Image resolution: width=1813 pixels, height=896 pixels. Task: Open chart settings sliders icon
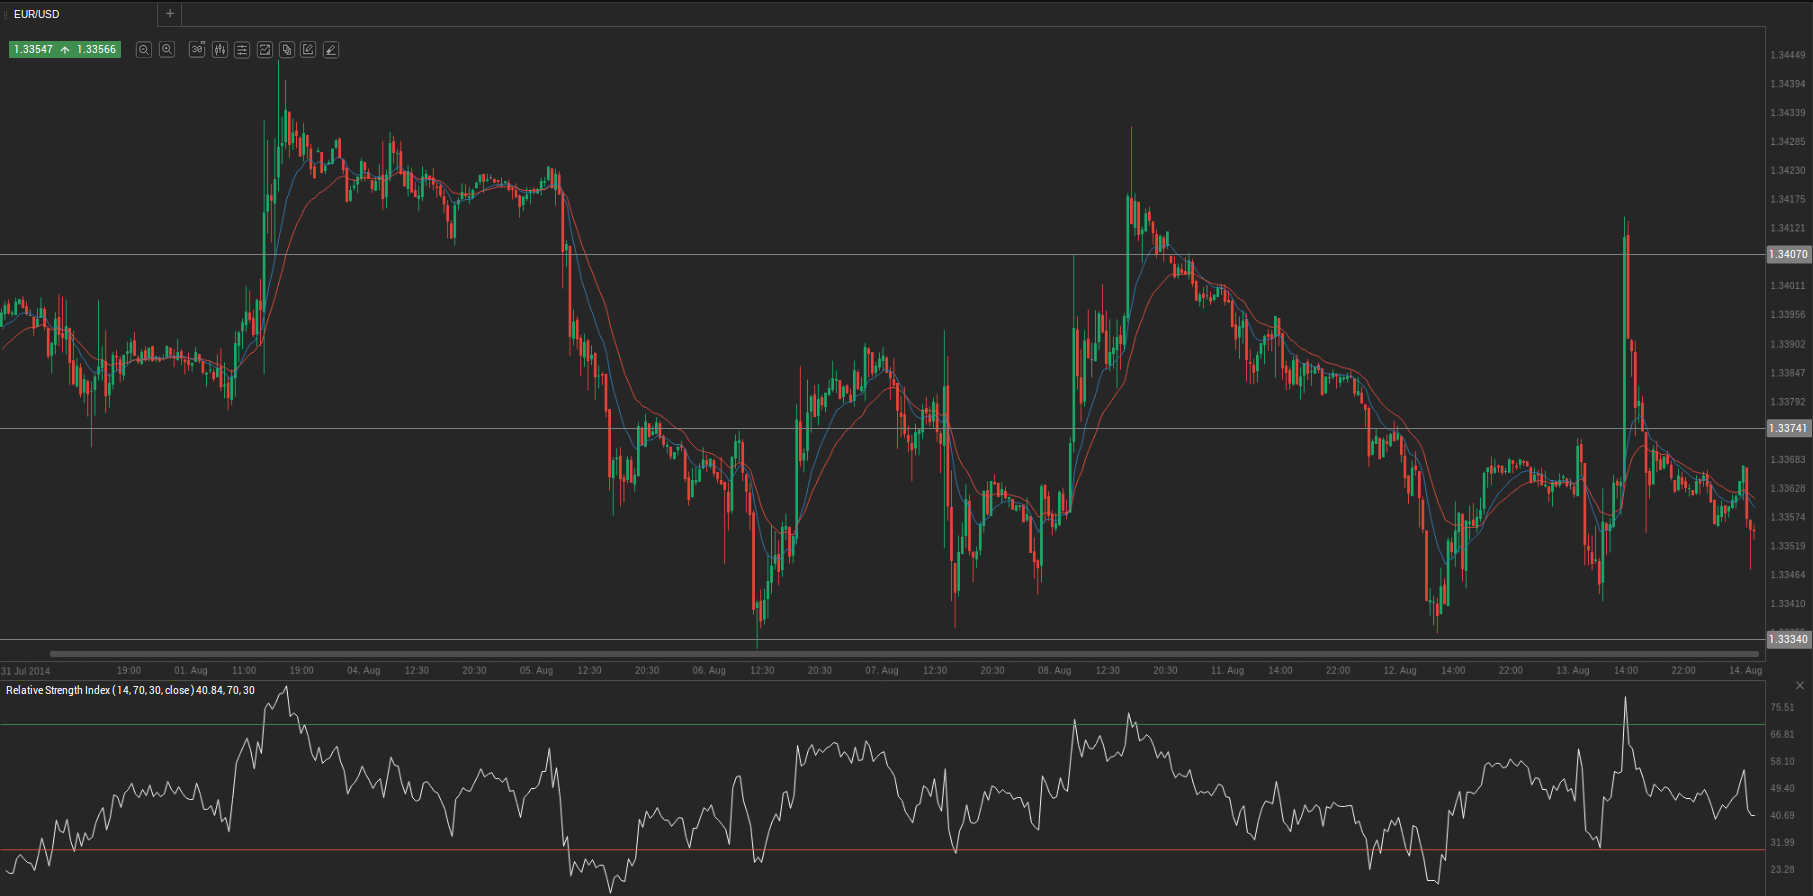click(242, 50)
